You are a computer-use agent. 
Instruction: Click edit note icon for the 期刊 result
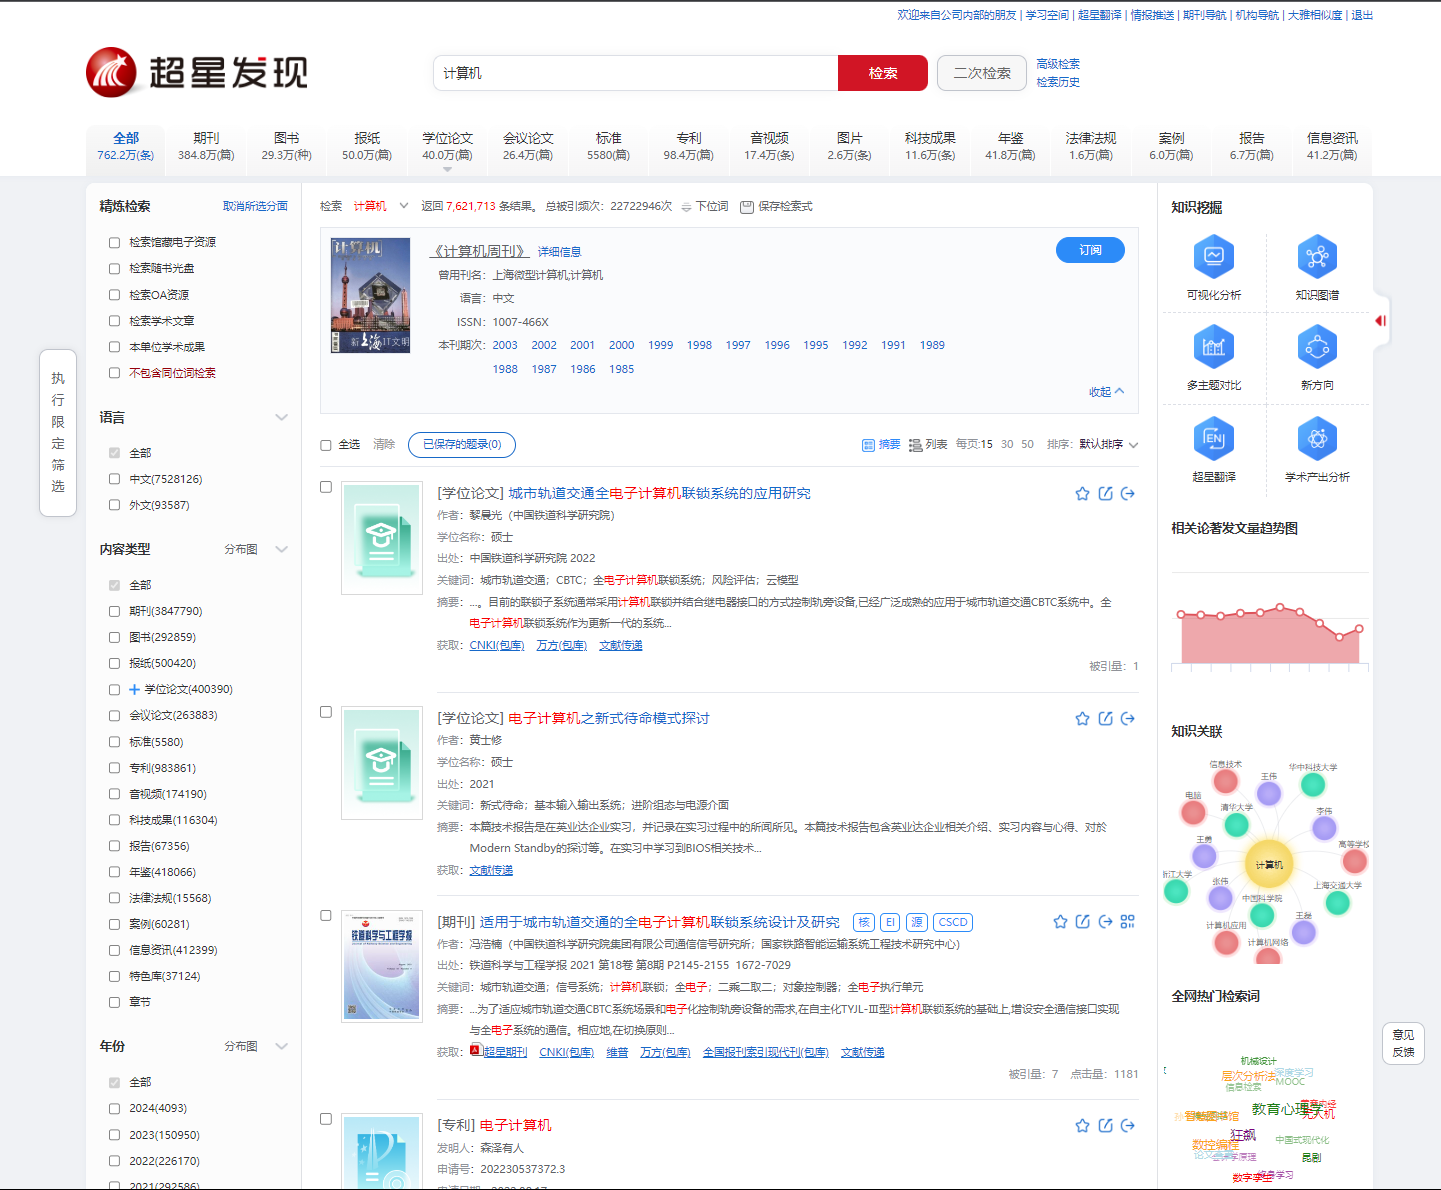click(x=1082, y=922)
